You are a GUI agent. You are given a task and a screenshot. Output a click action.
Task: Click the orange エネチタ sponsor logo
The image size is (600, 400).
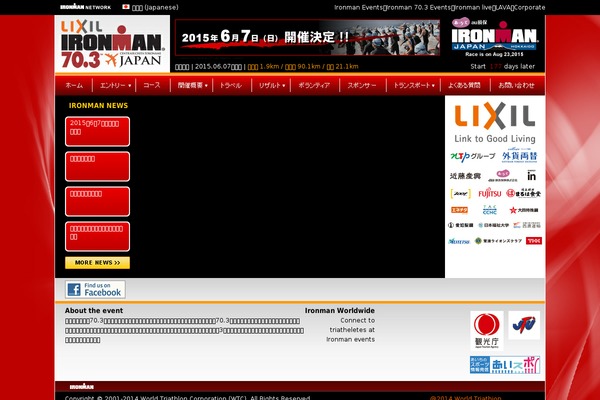(459, 210)
